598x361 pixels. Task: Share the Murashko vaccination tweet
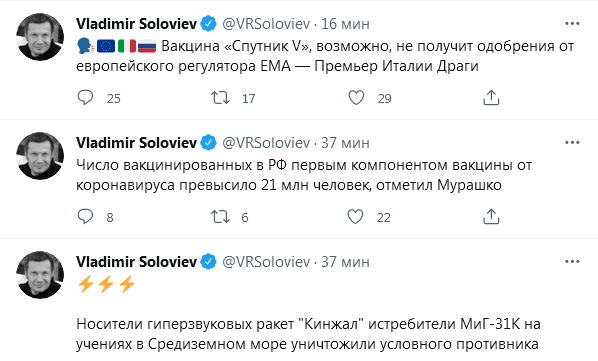click(x=491, y=217)
